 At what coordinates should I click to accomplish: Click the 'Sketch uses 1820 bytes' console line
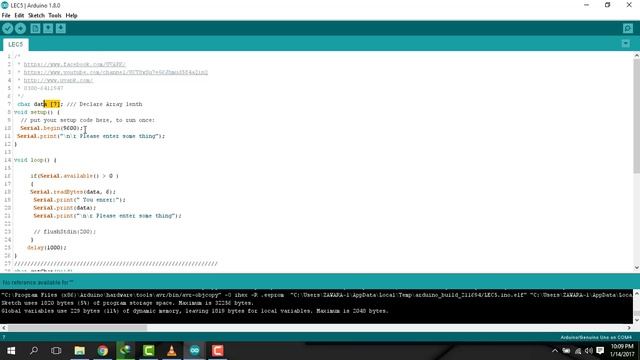point(127,303)
